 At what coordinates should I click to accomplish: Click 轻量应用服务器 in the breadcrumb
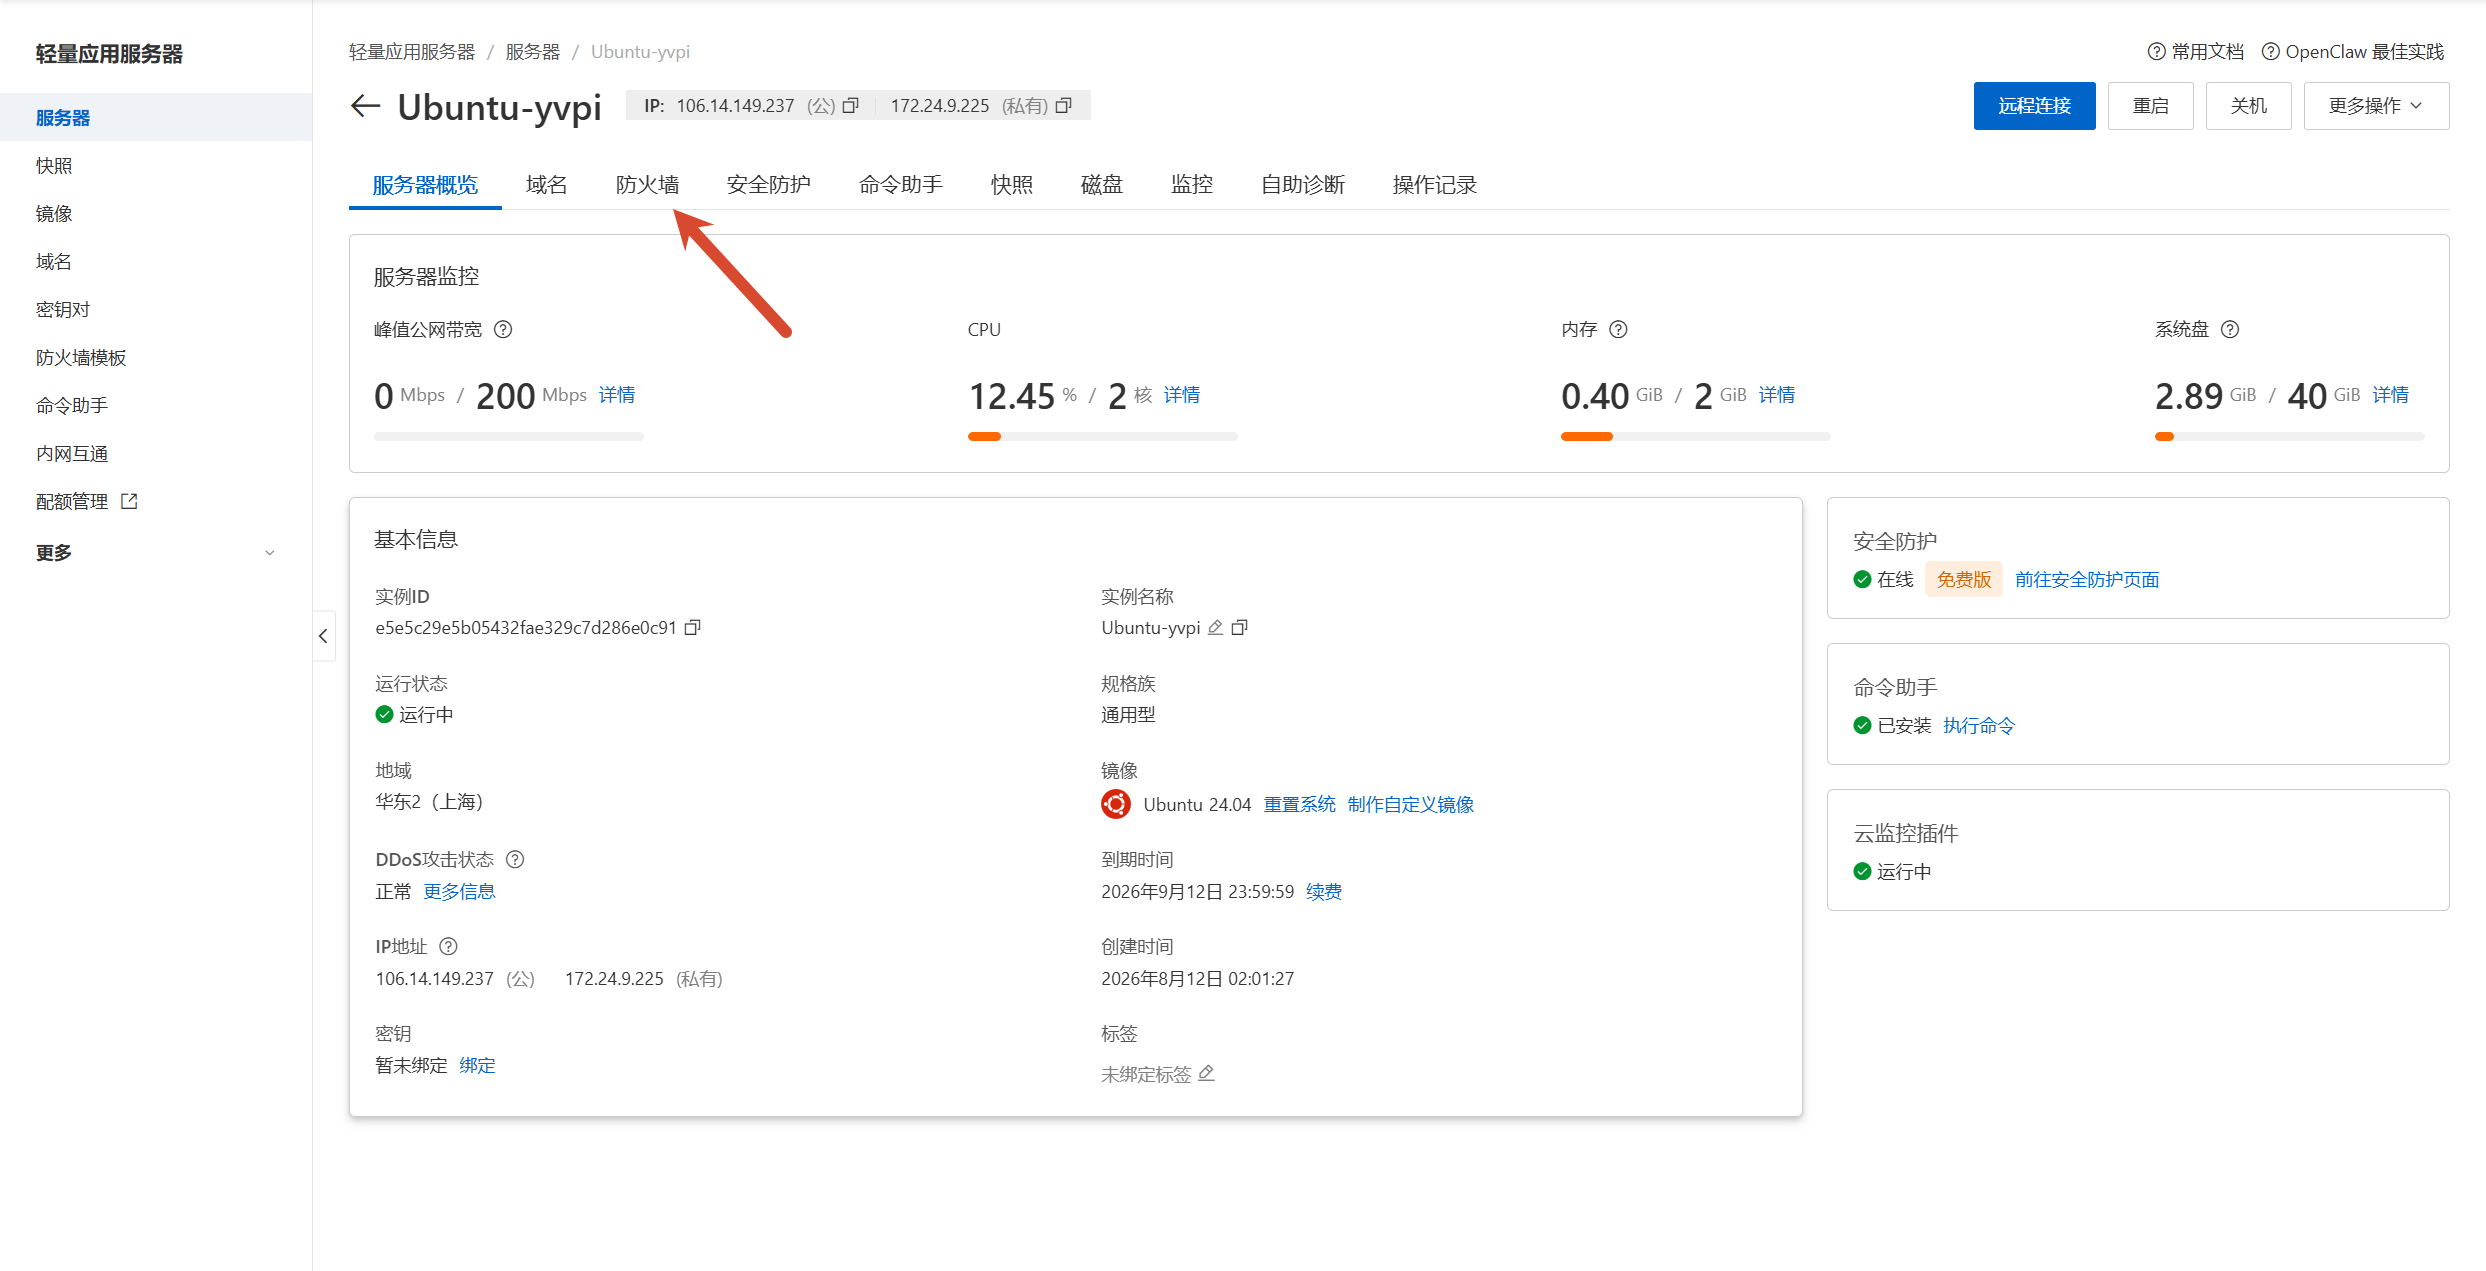tap(412, 51)
